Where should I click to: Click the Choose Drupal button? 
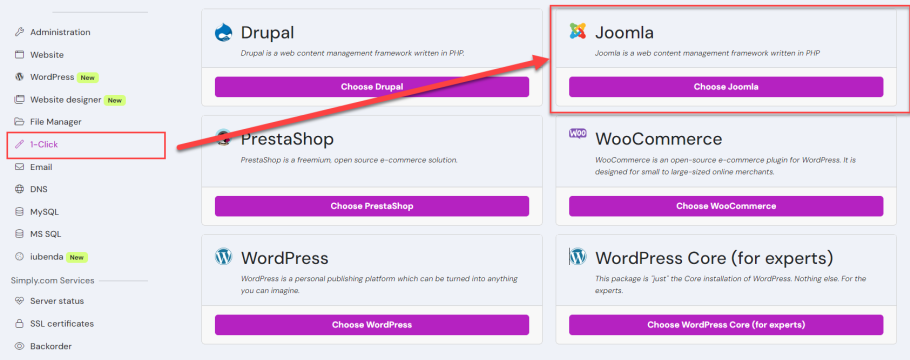pyautogui.click(x=372, y=87)
